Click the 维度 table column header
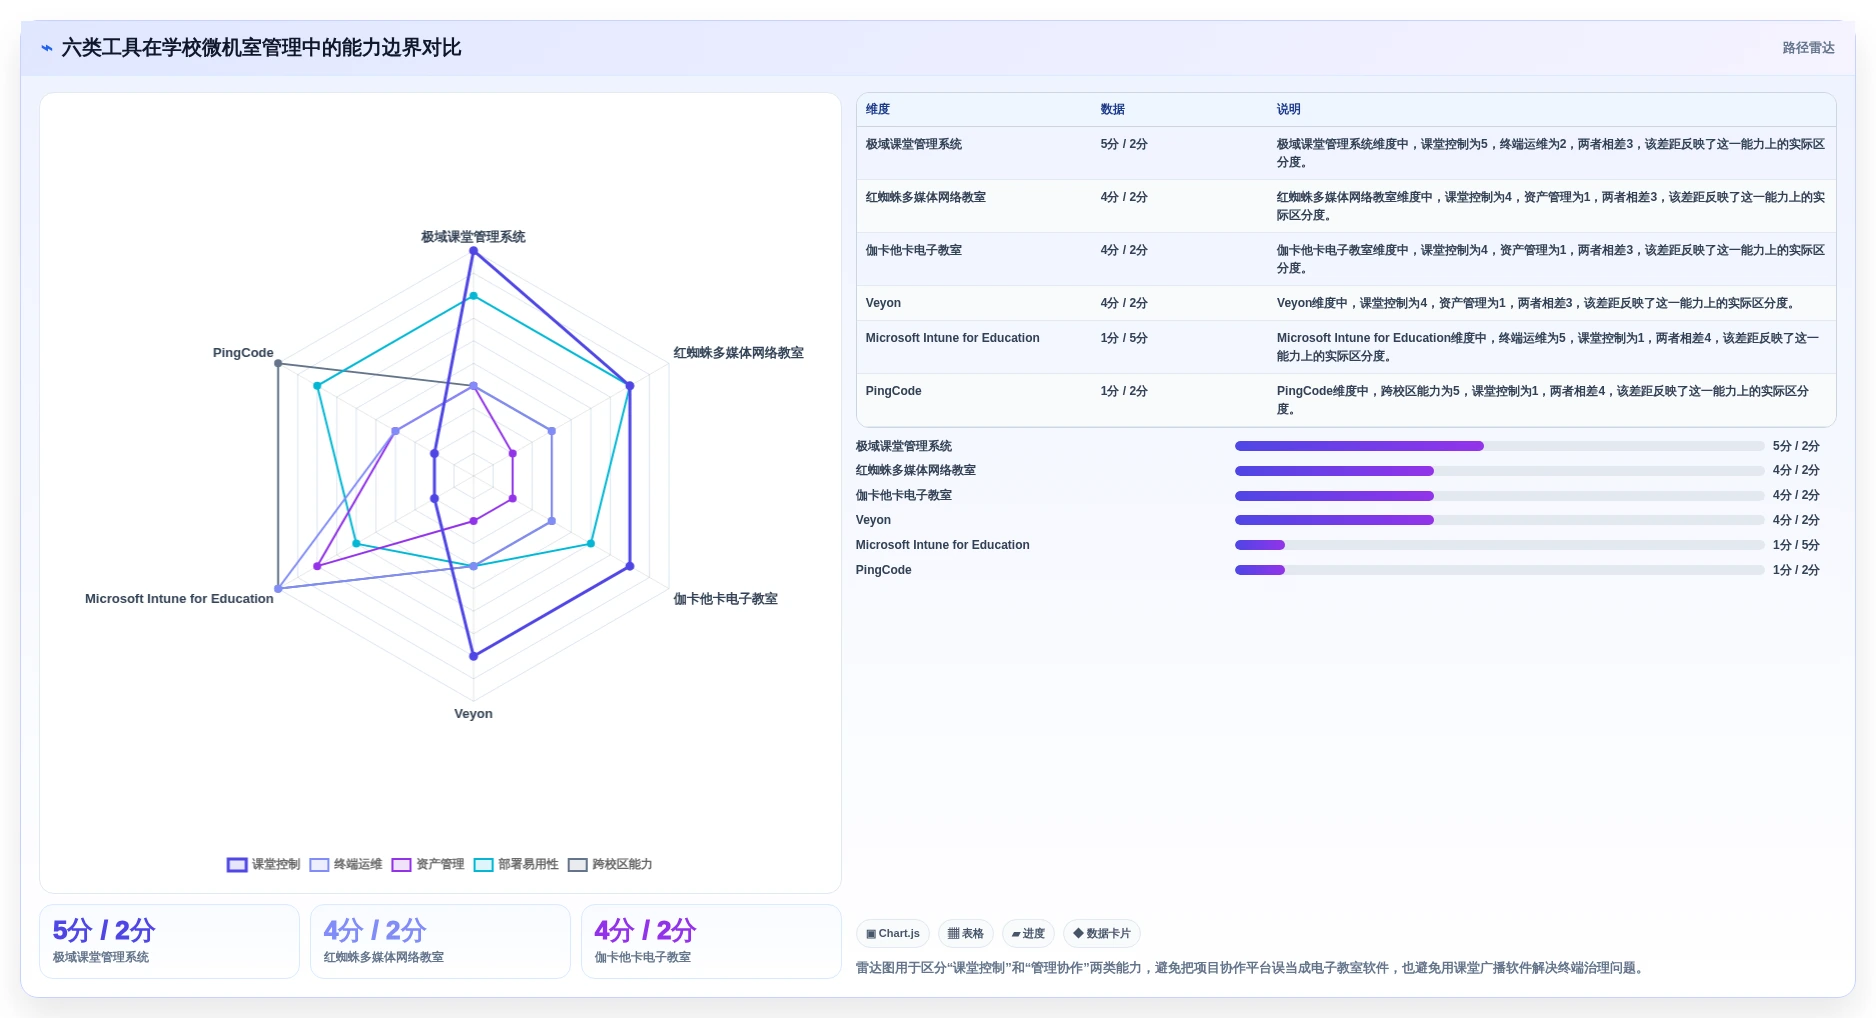This screenshot has width=1876, height=1018. pyautogui.click(x=878, y=109)
